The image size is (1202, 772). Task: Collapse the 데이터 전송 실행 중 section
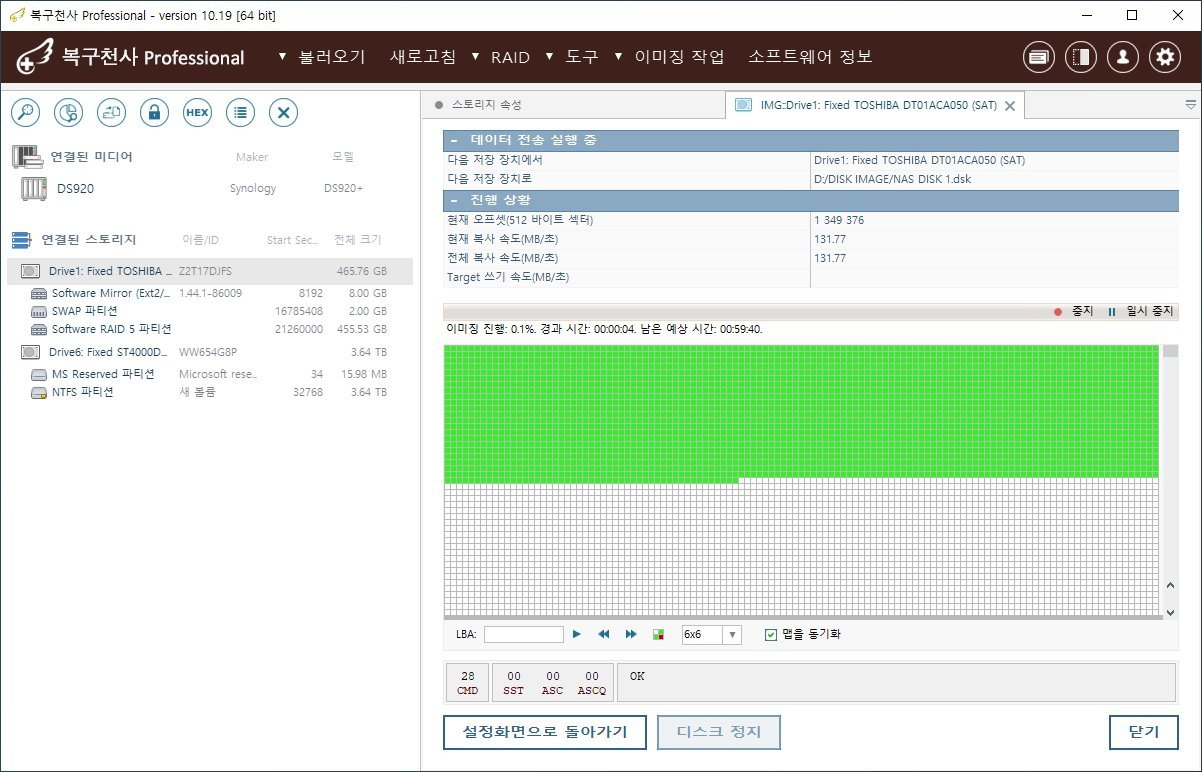455,140
